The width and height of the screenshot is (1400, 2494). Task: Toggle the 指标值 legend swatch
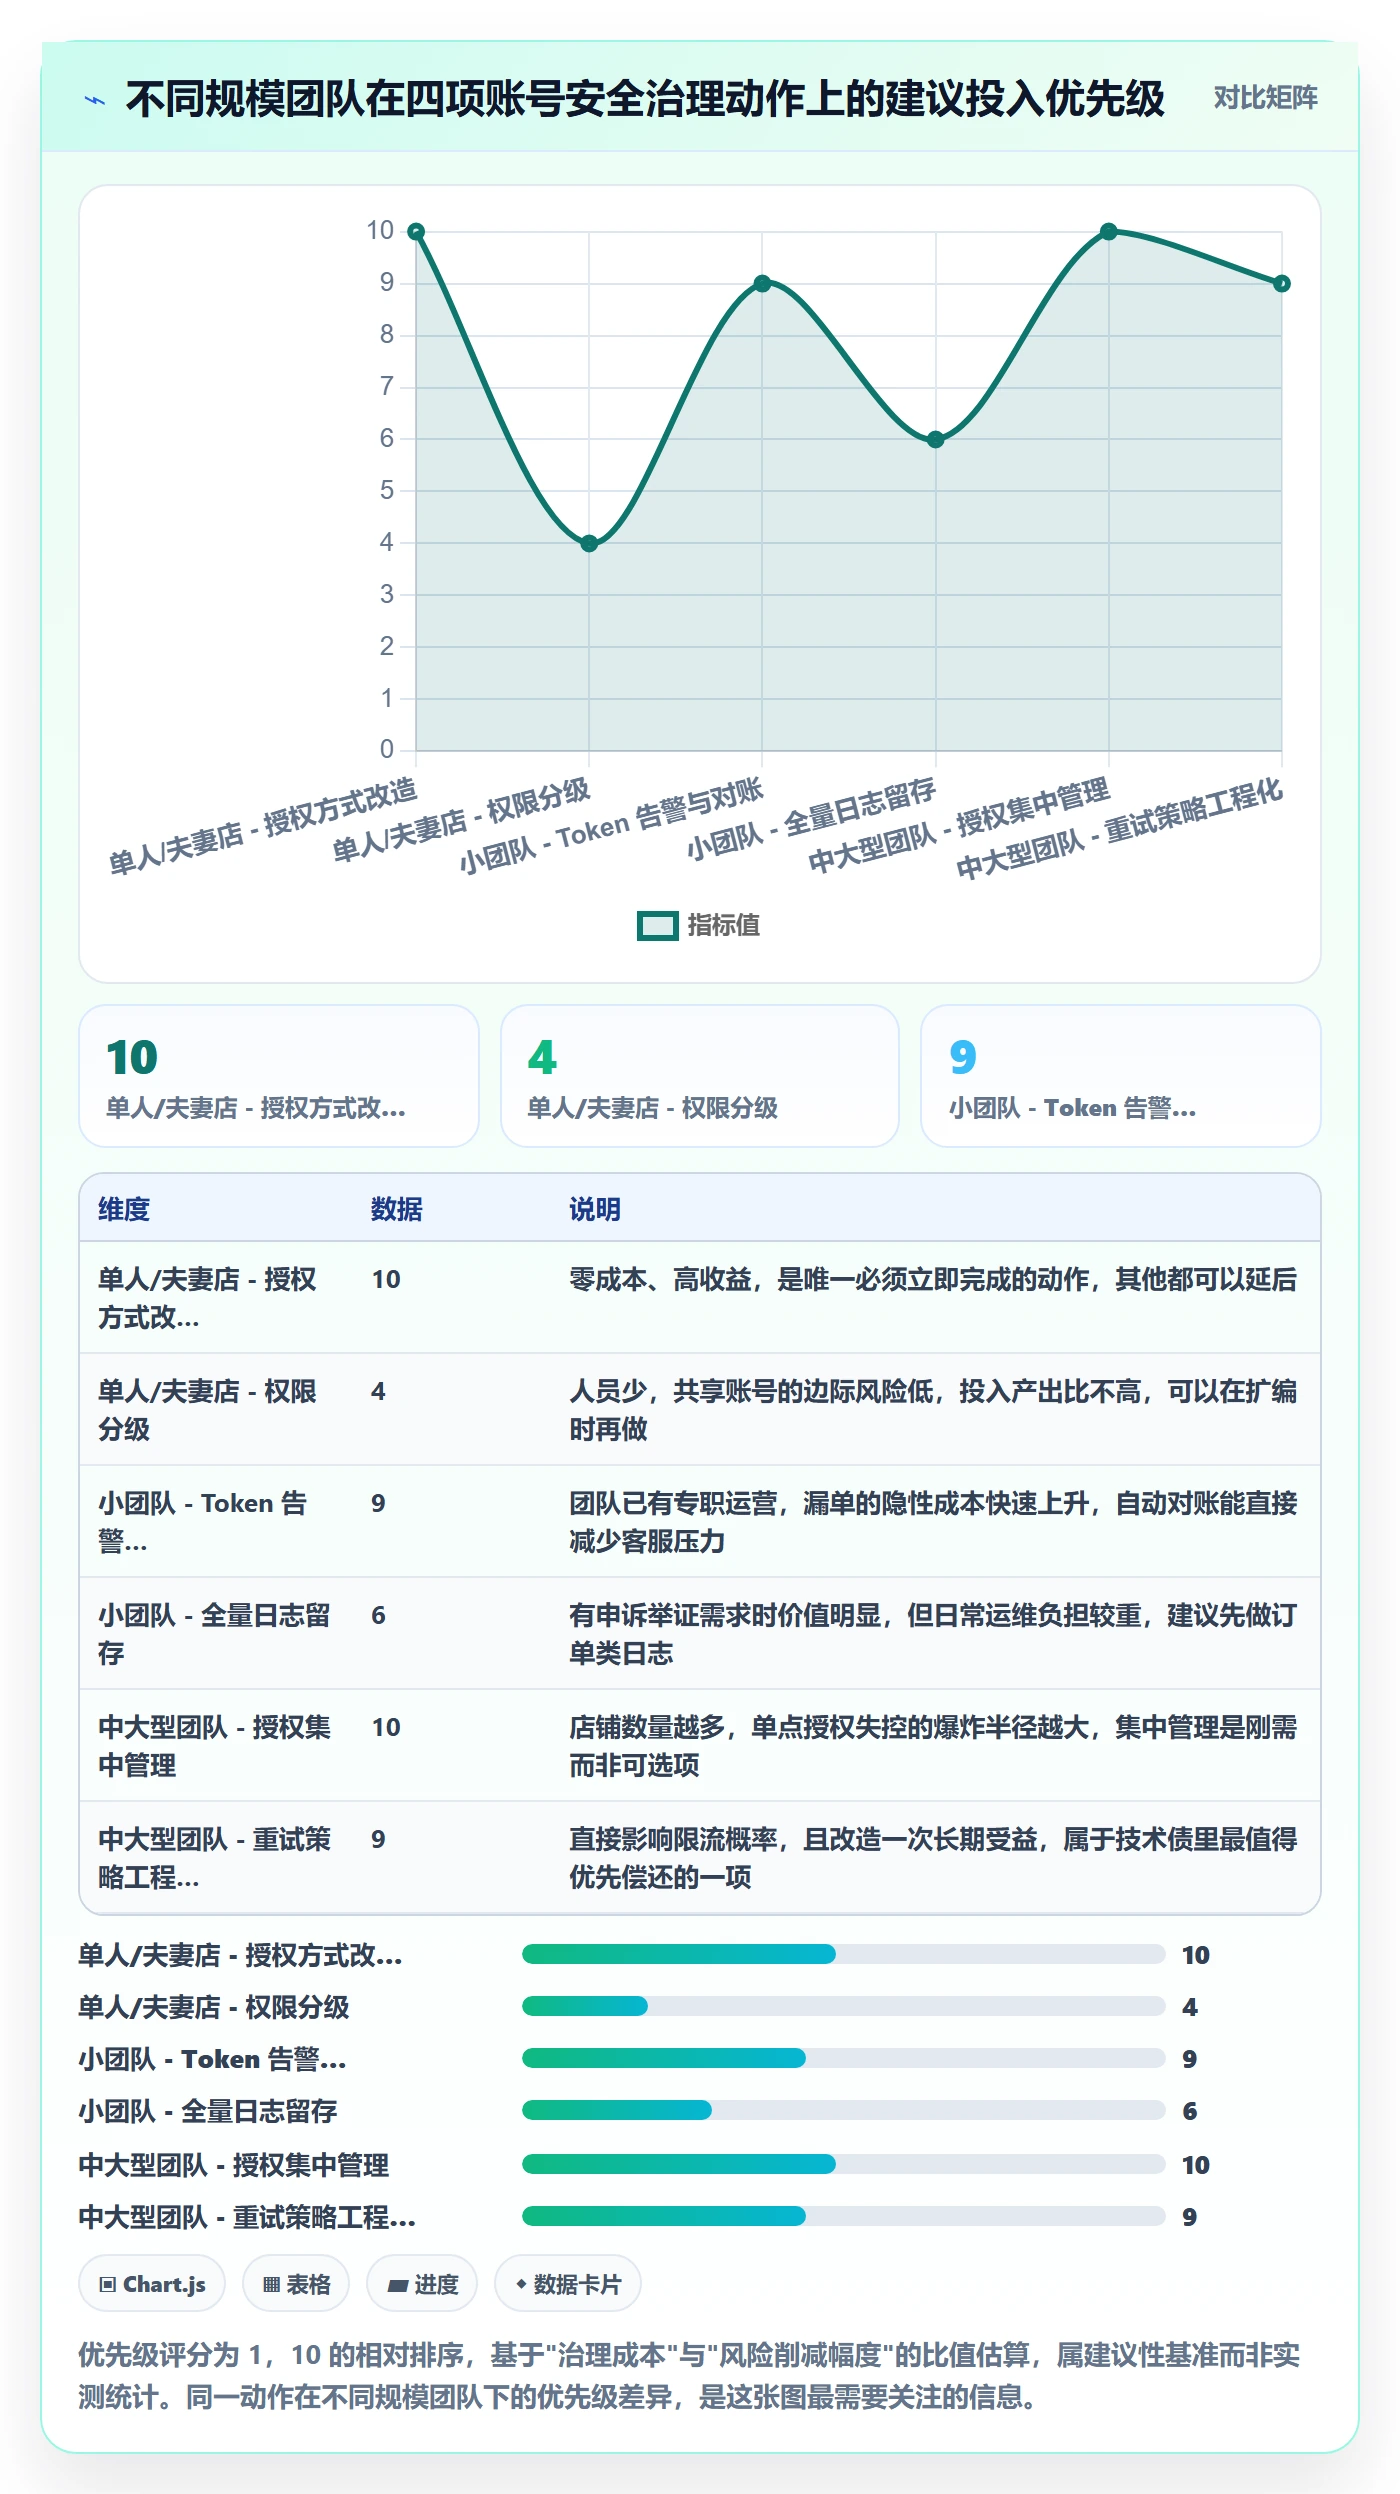[x=657, y=926]
